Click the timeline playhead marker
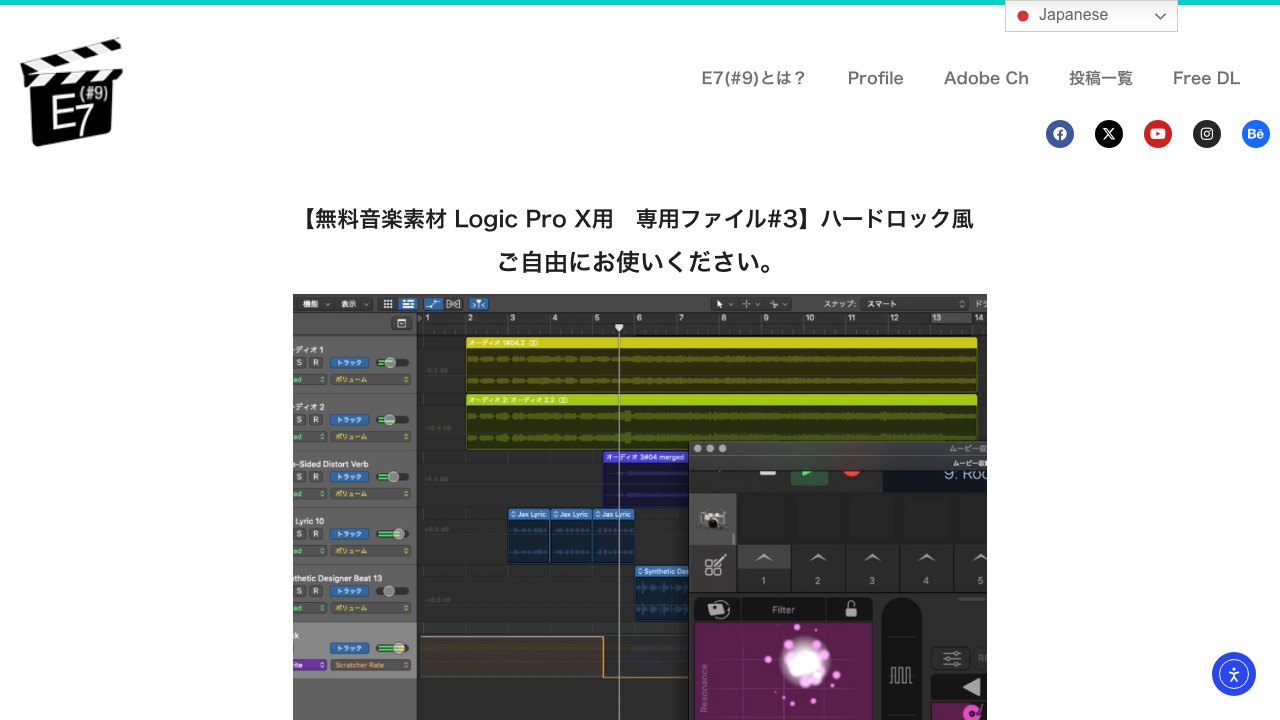The width and height of the screenshot is (1280, 720). (x=619, y=328)
